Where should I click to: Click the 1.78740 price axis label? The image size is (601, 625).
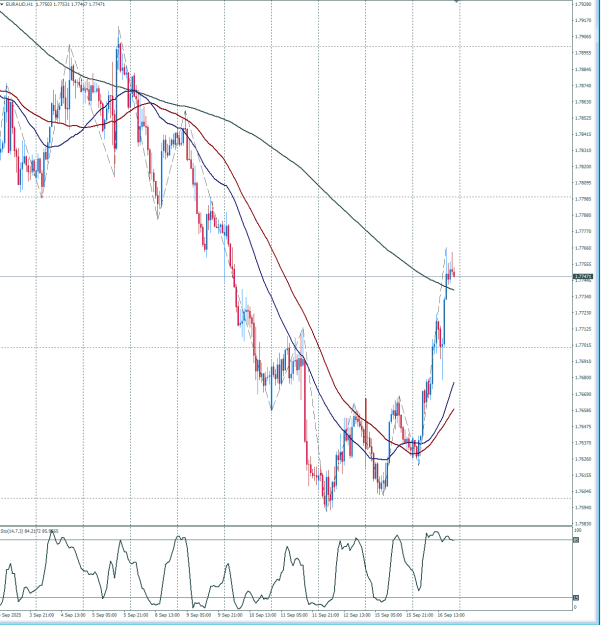(582, 85)
